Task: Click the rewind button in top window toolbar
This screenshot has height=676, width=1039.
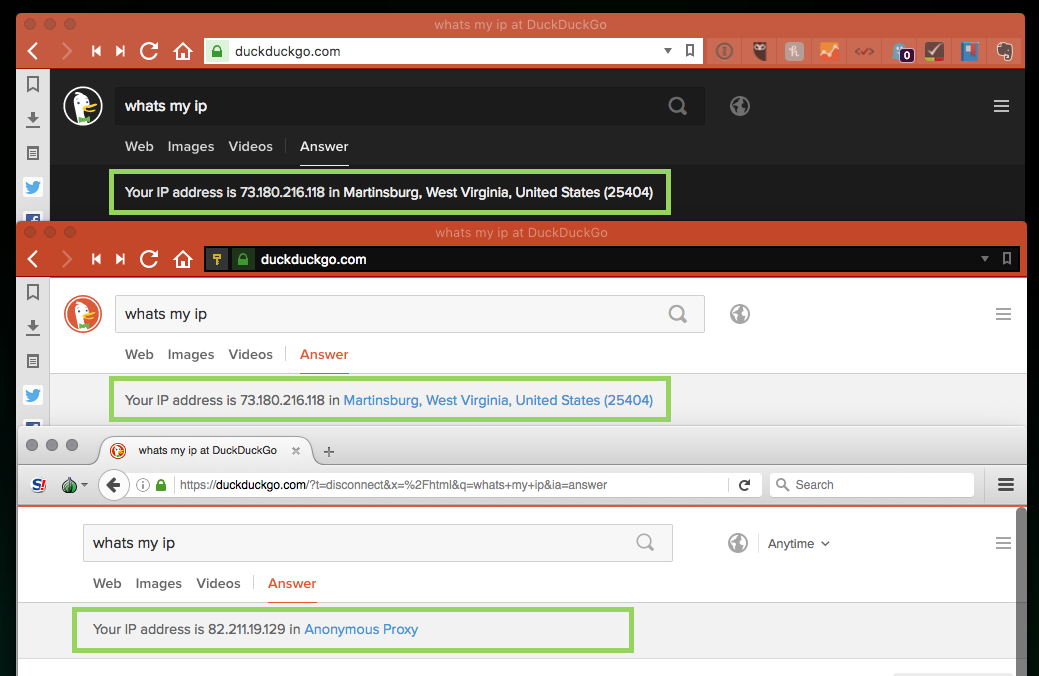Action: point(96,51)
